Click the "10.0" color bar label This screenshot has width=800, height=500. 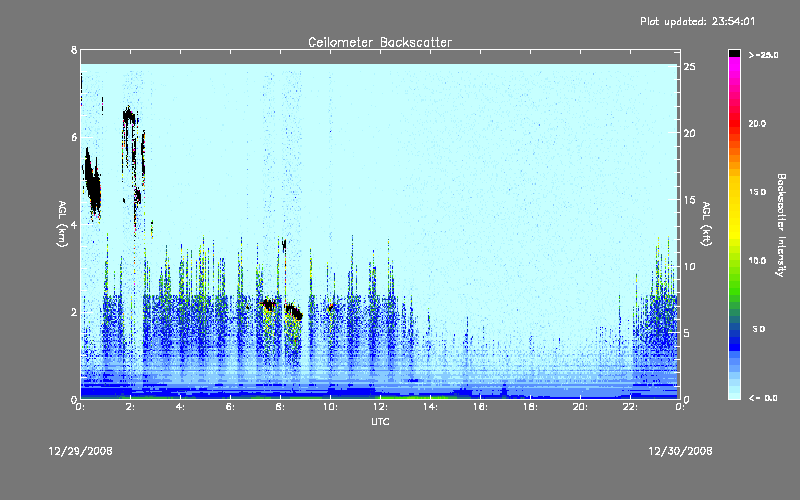757,261
